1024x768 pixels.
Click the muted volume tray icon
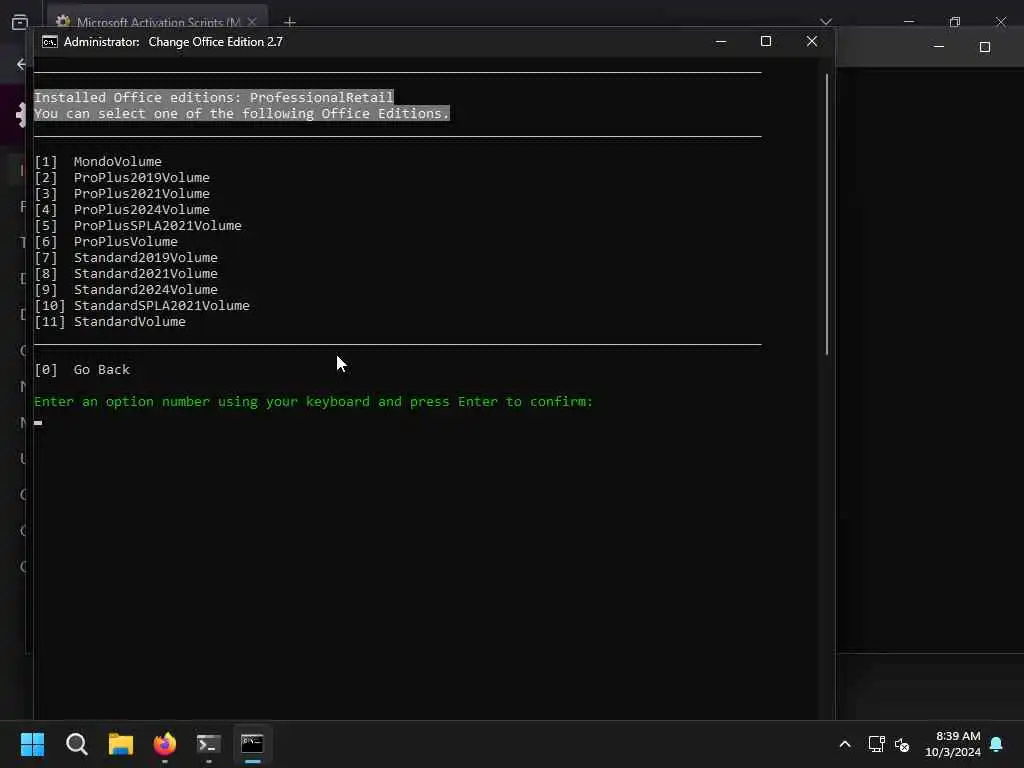point(902,744)
